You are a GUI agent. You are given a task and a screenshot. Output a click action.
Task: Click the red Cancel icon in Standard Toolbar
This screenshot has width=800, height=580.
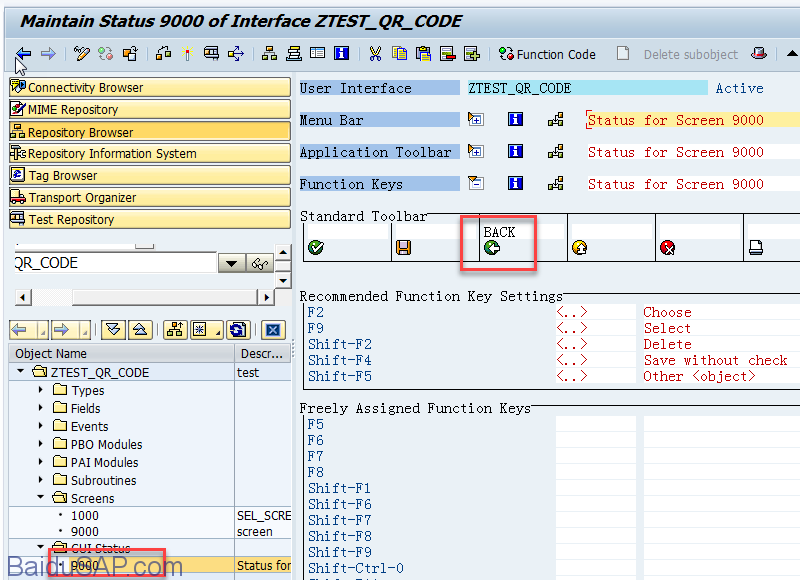pyautogui.click(x=667, y=248)
